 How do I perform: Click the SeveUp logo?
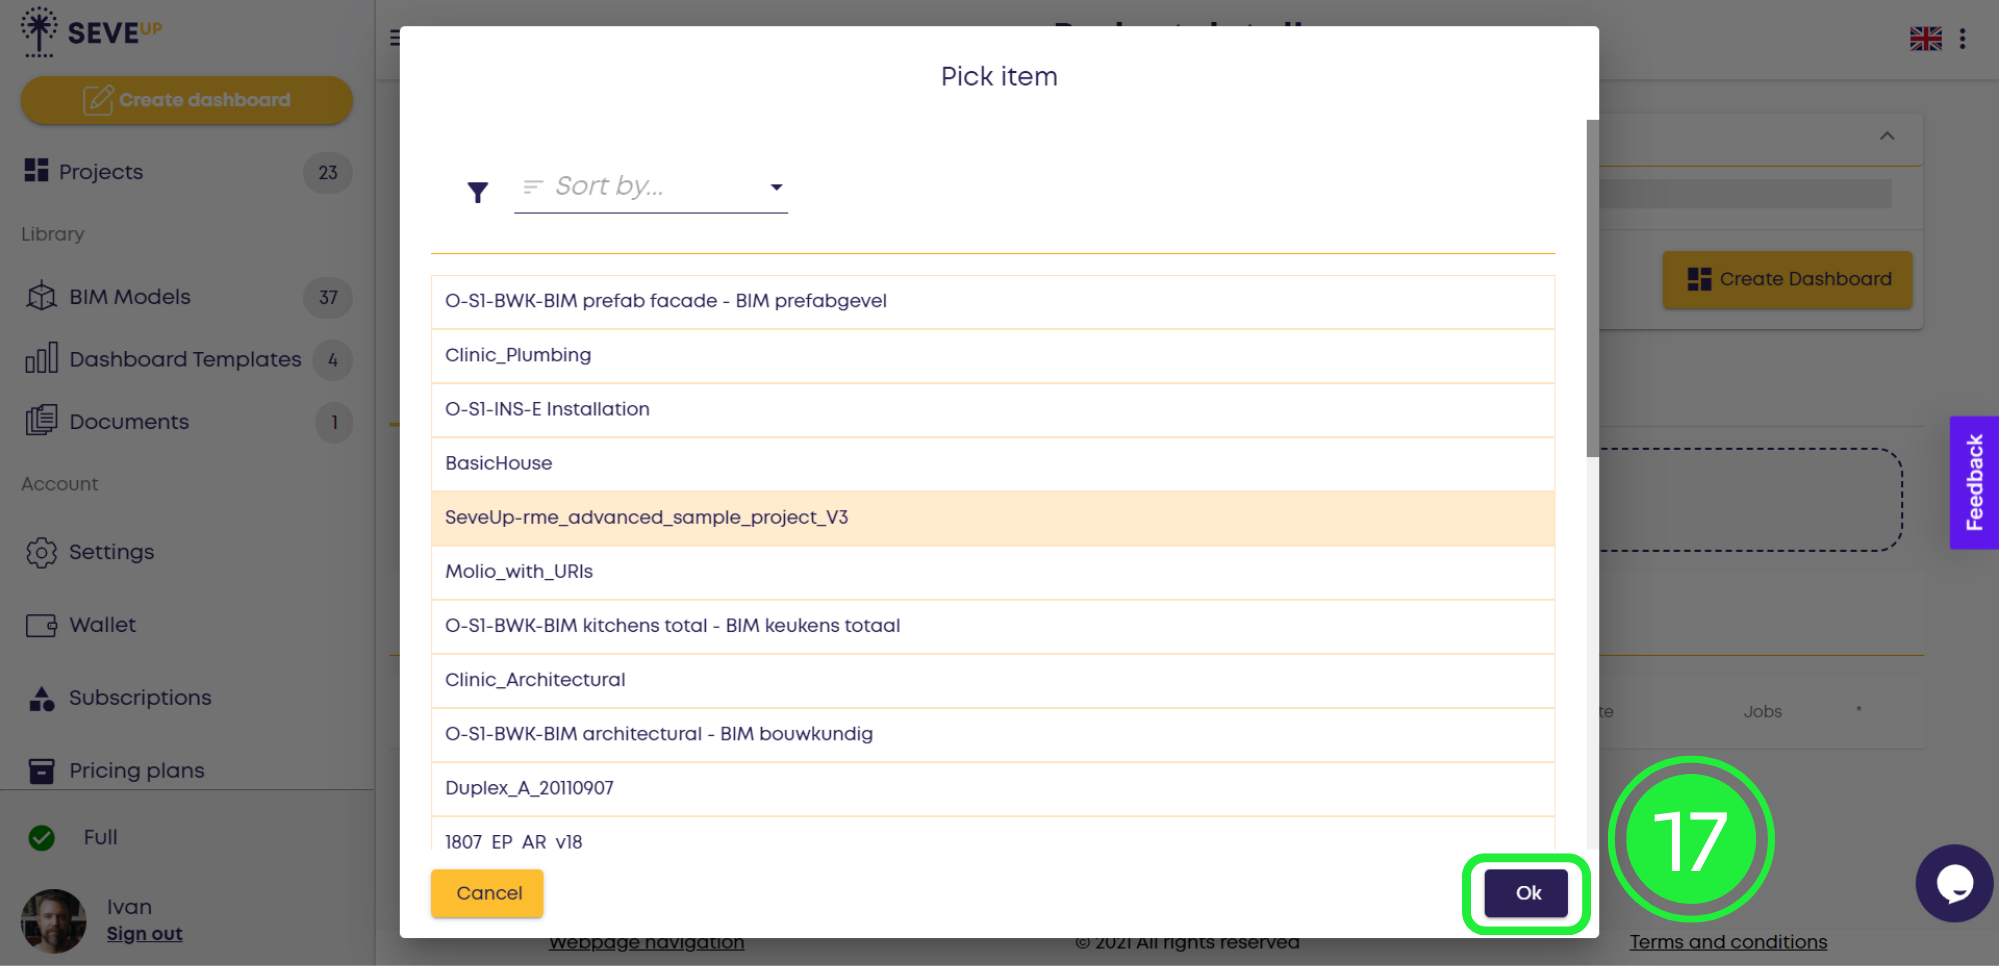(90, 31)
